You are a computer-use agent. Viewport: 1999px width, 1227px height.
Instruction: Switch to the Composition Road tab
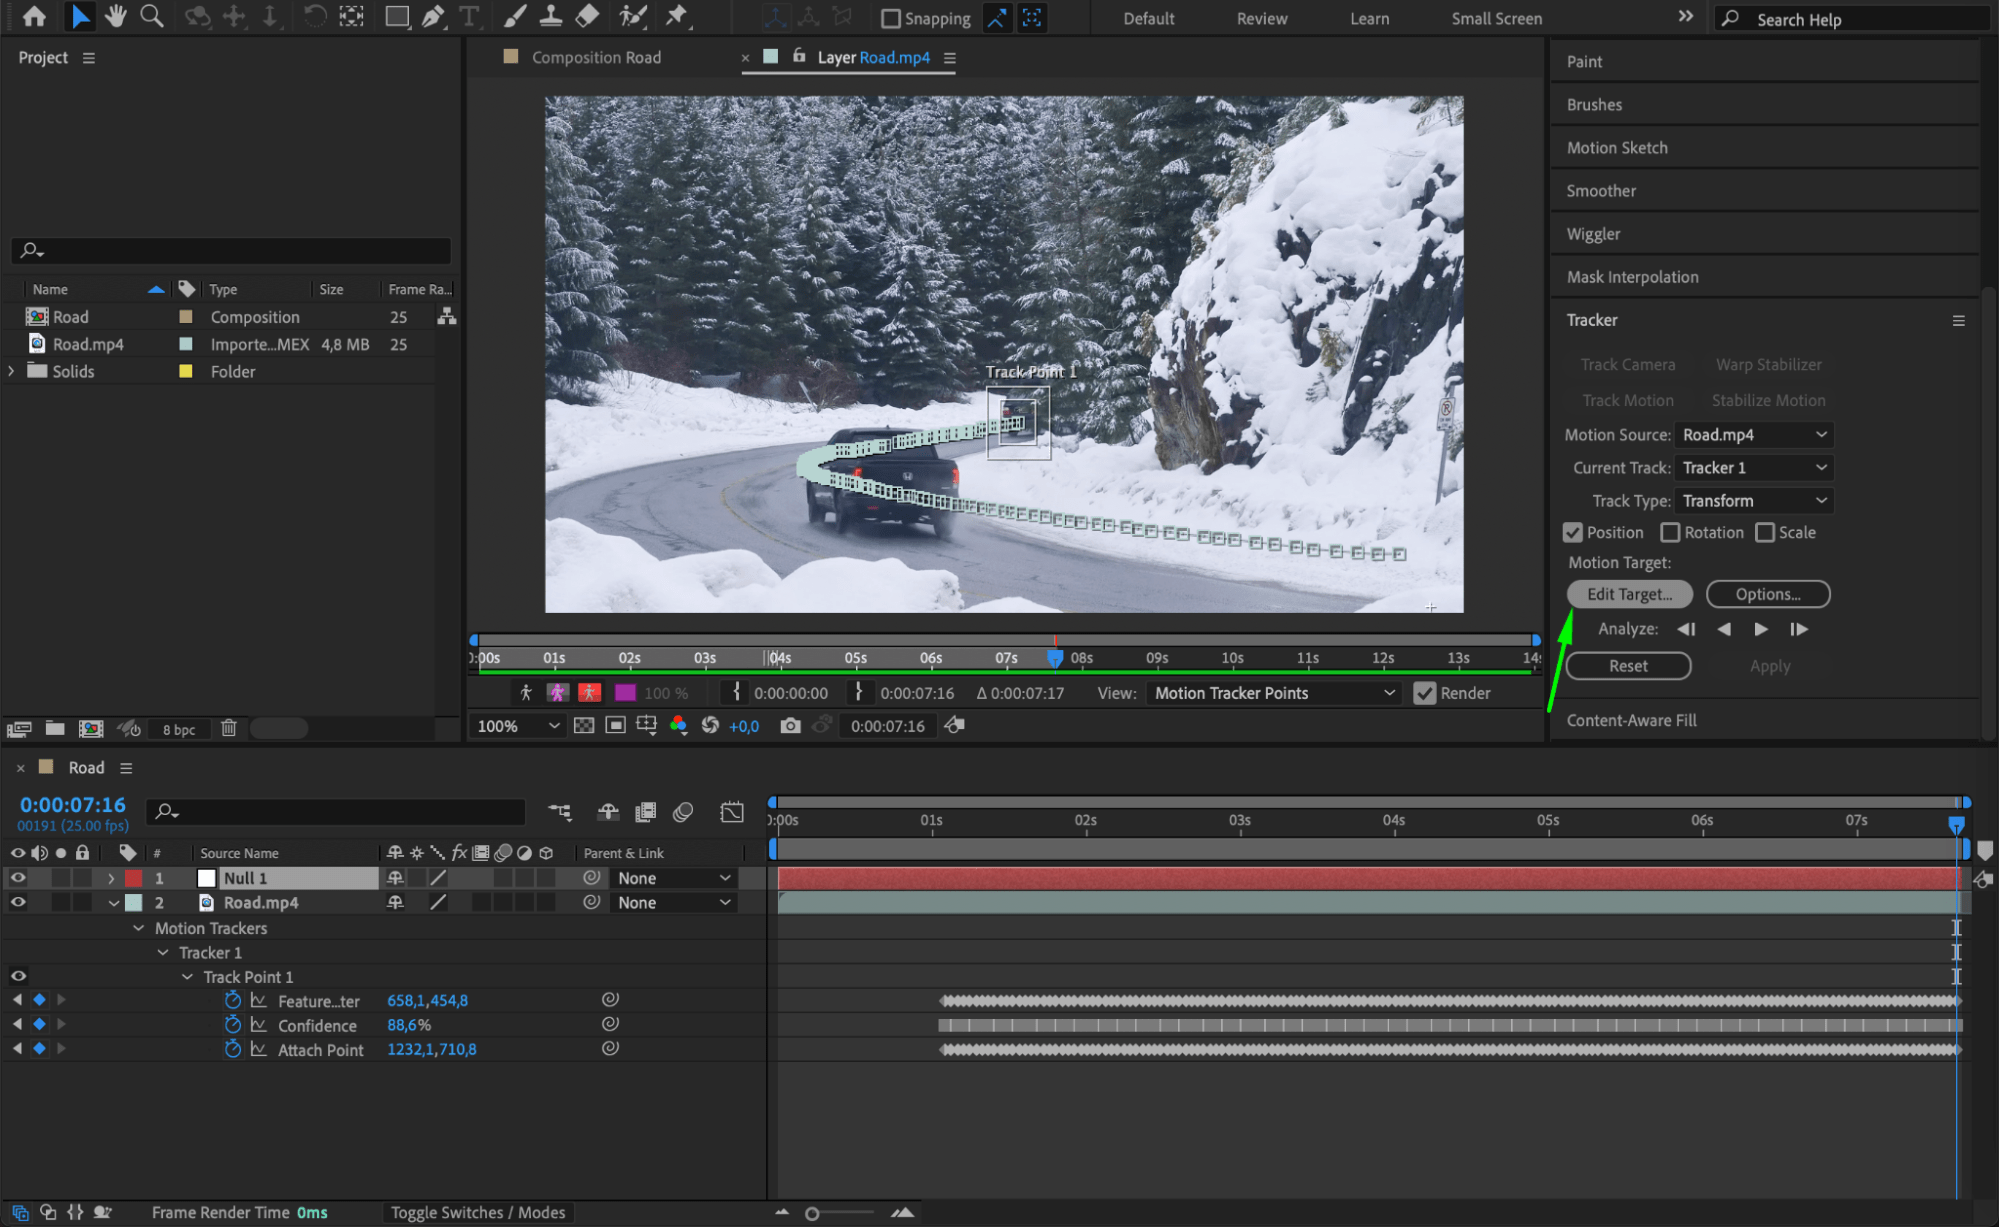[596, 58]
